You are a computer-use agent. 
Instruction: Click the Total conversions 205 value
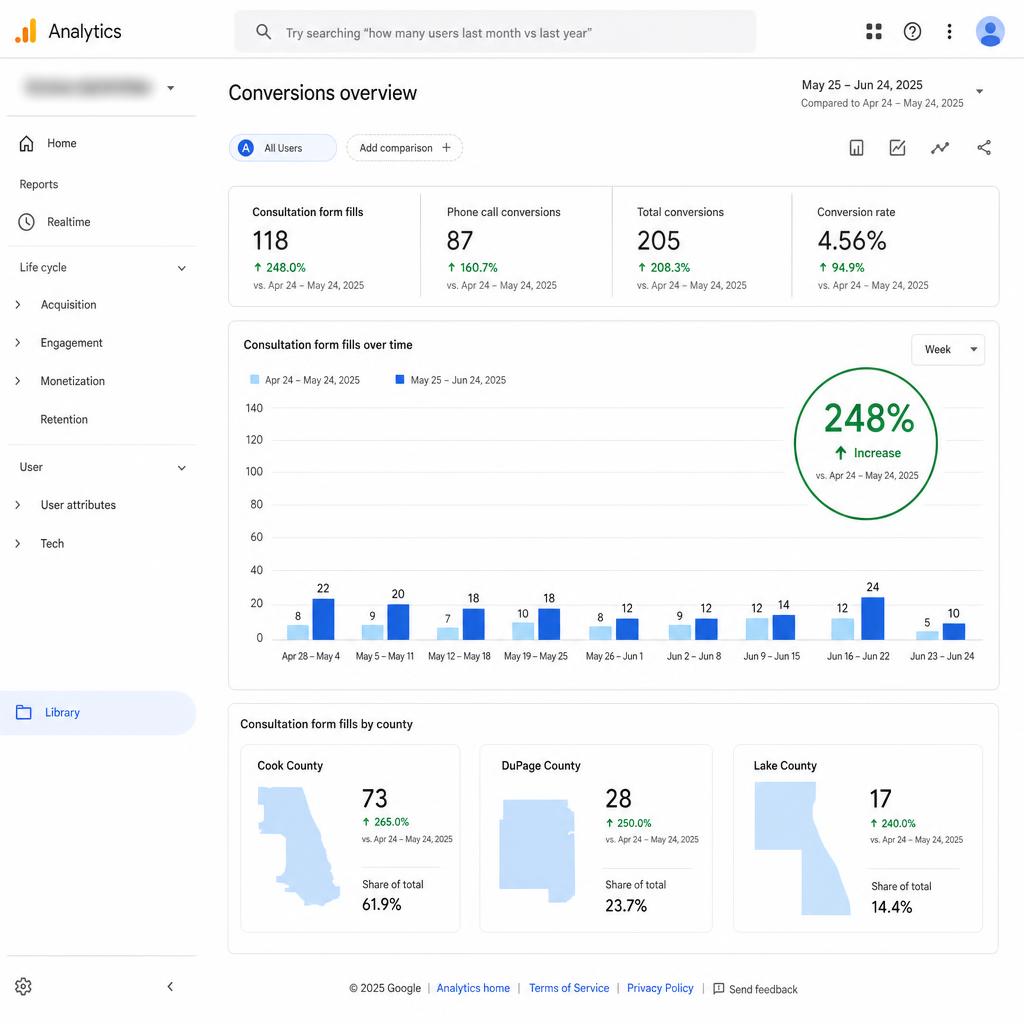click(x=658, y=241)
